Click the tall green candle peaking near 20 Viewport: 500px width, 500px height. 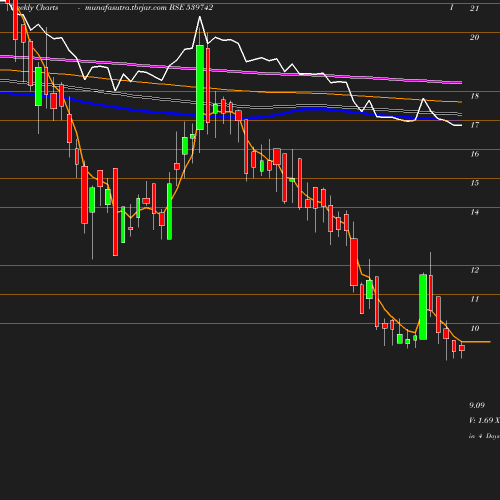point(200,87)
